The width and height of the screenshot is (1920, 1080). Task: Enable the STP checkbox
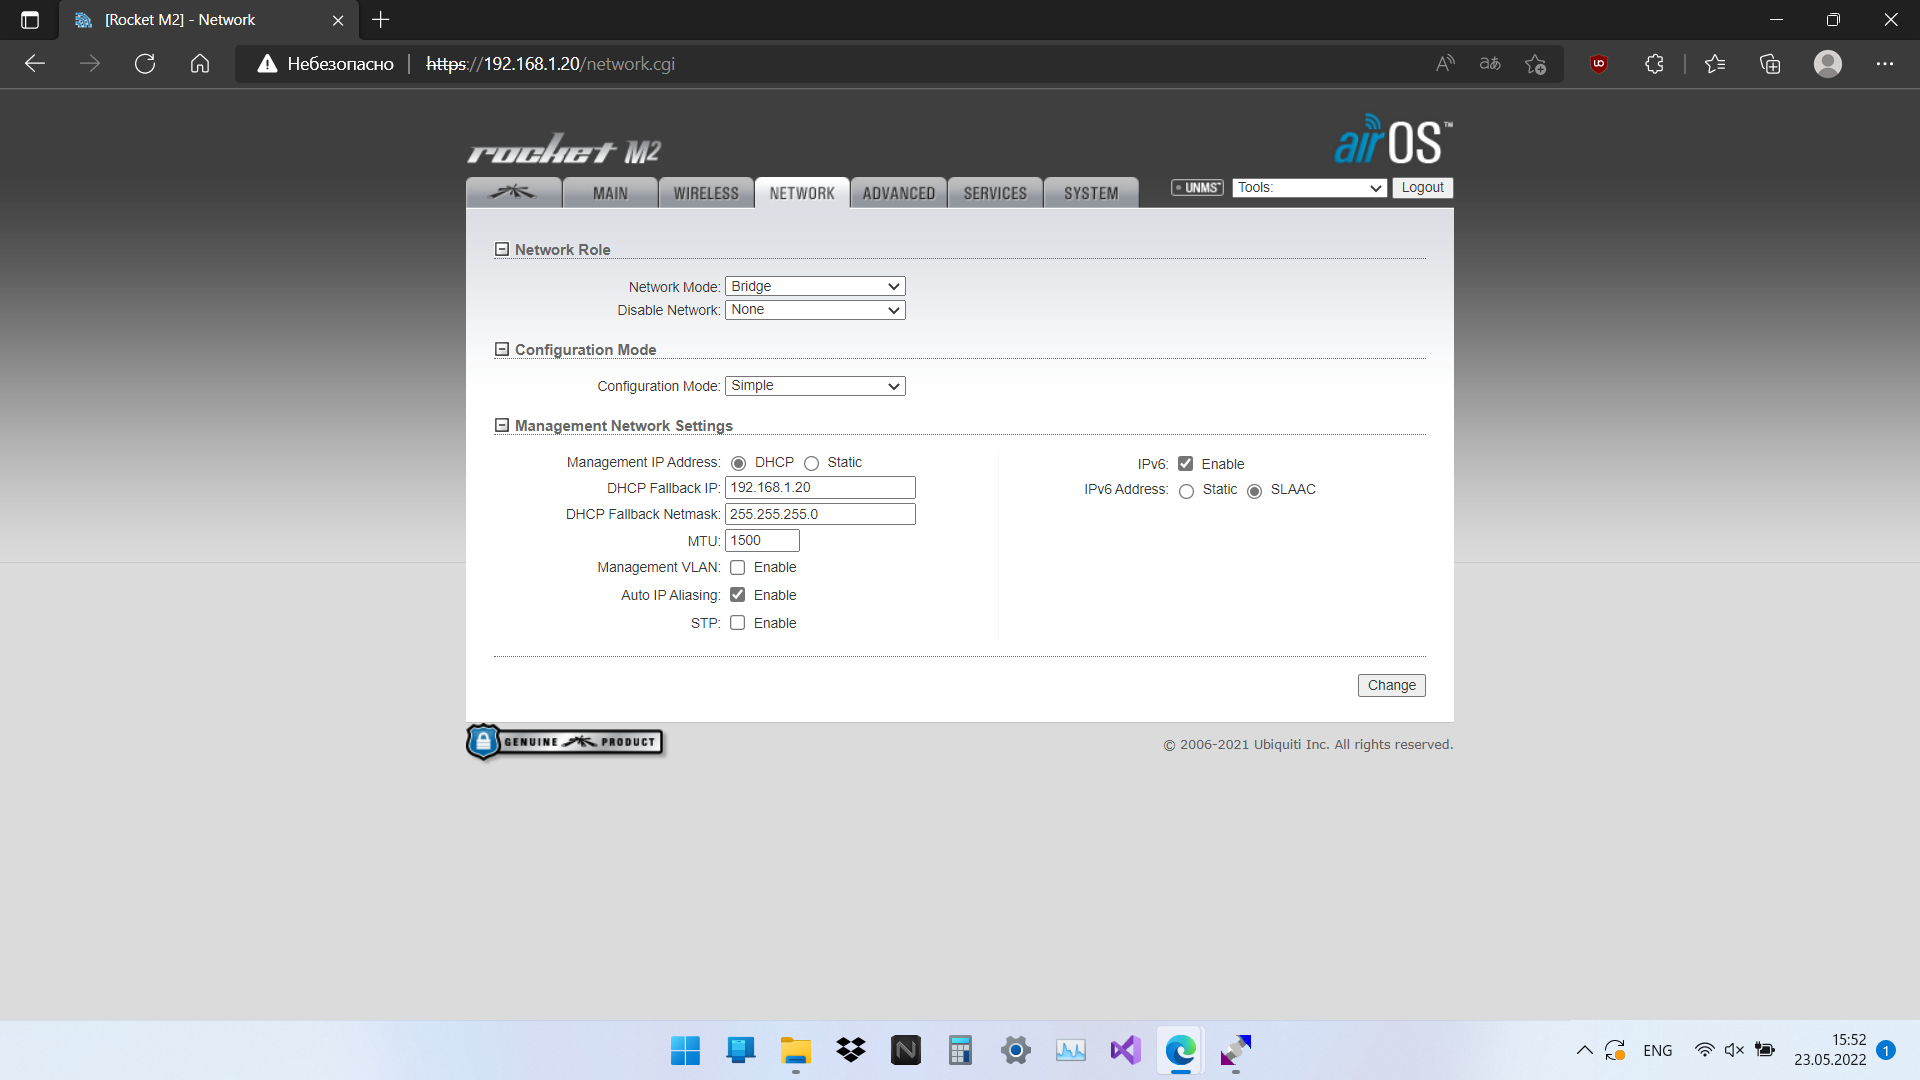tap(737, 623)
